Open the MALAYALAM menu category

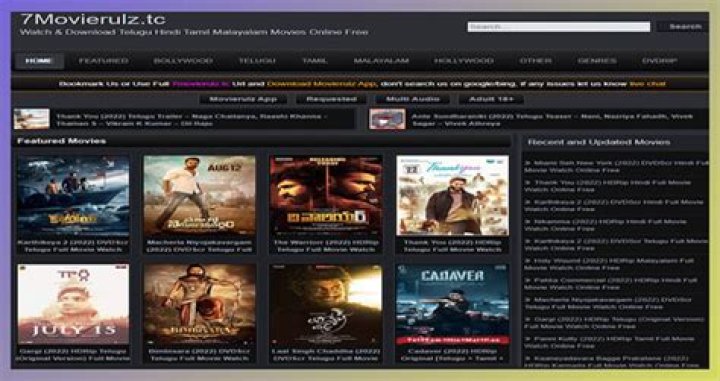tap(381, 61)
